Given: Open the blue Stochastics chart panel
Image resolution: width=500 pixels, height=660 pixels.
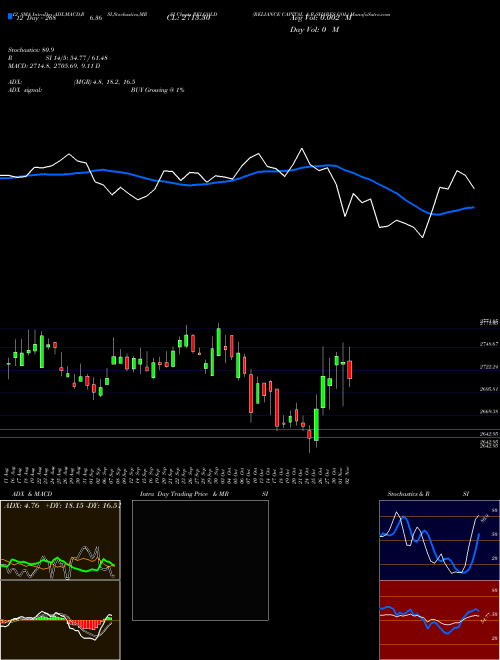Looking at the screenshot, I should (439, 540).
